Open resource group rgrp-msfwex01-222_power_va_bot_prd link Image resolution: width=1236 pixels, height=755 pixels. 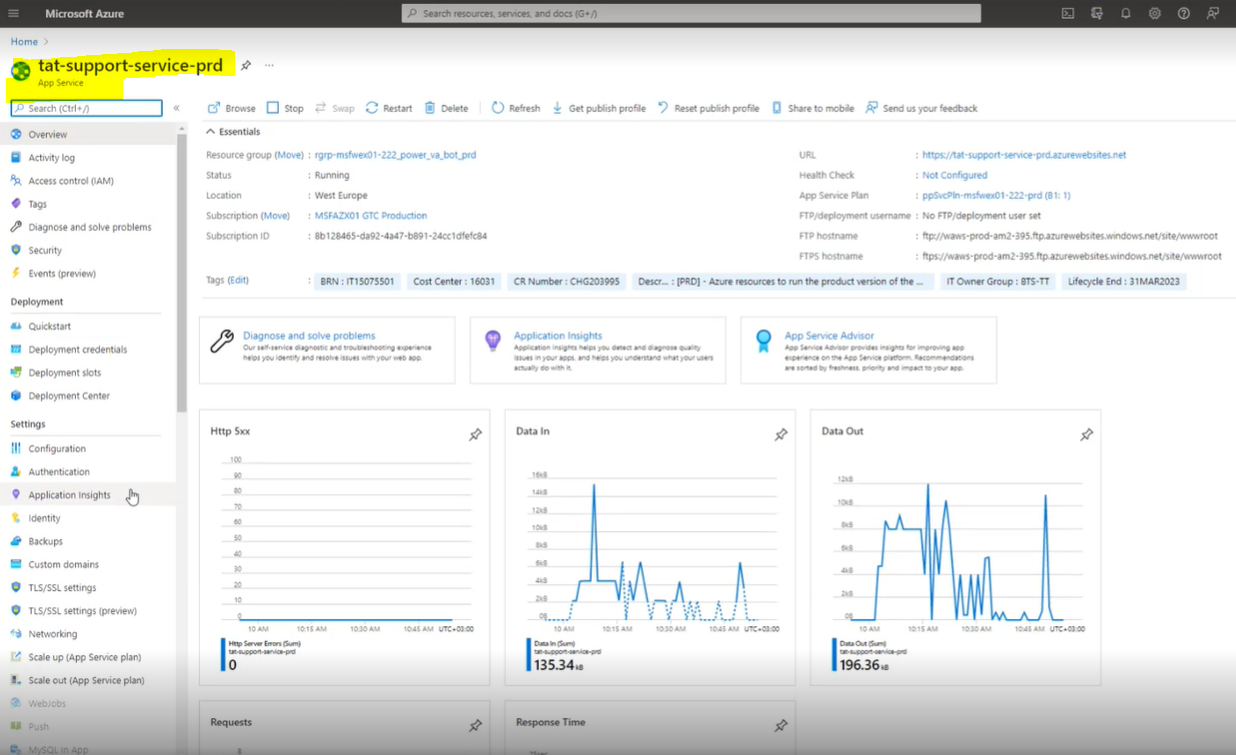395,155
